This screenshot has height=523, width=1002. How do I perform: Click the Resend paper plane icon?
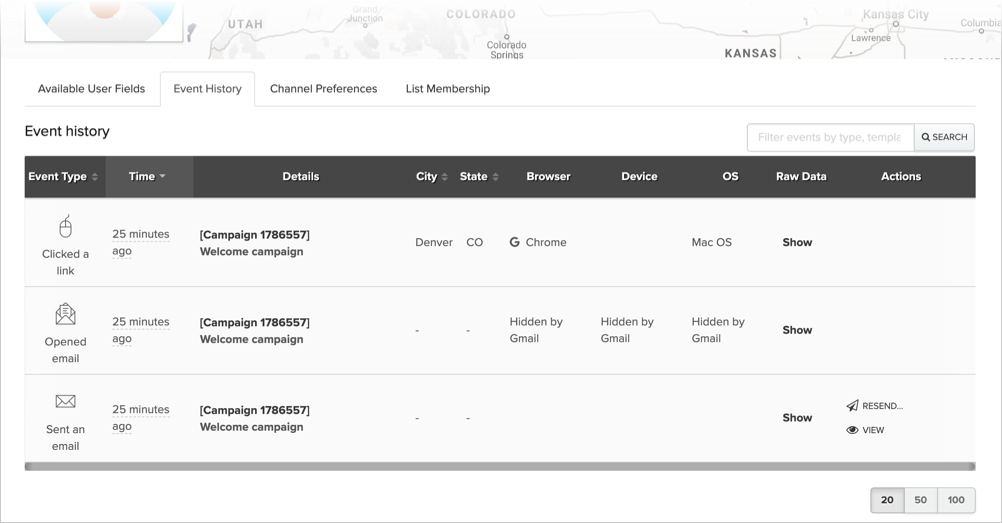pos(852,406)
